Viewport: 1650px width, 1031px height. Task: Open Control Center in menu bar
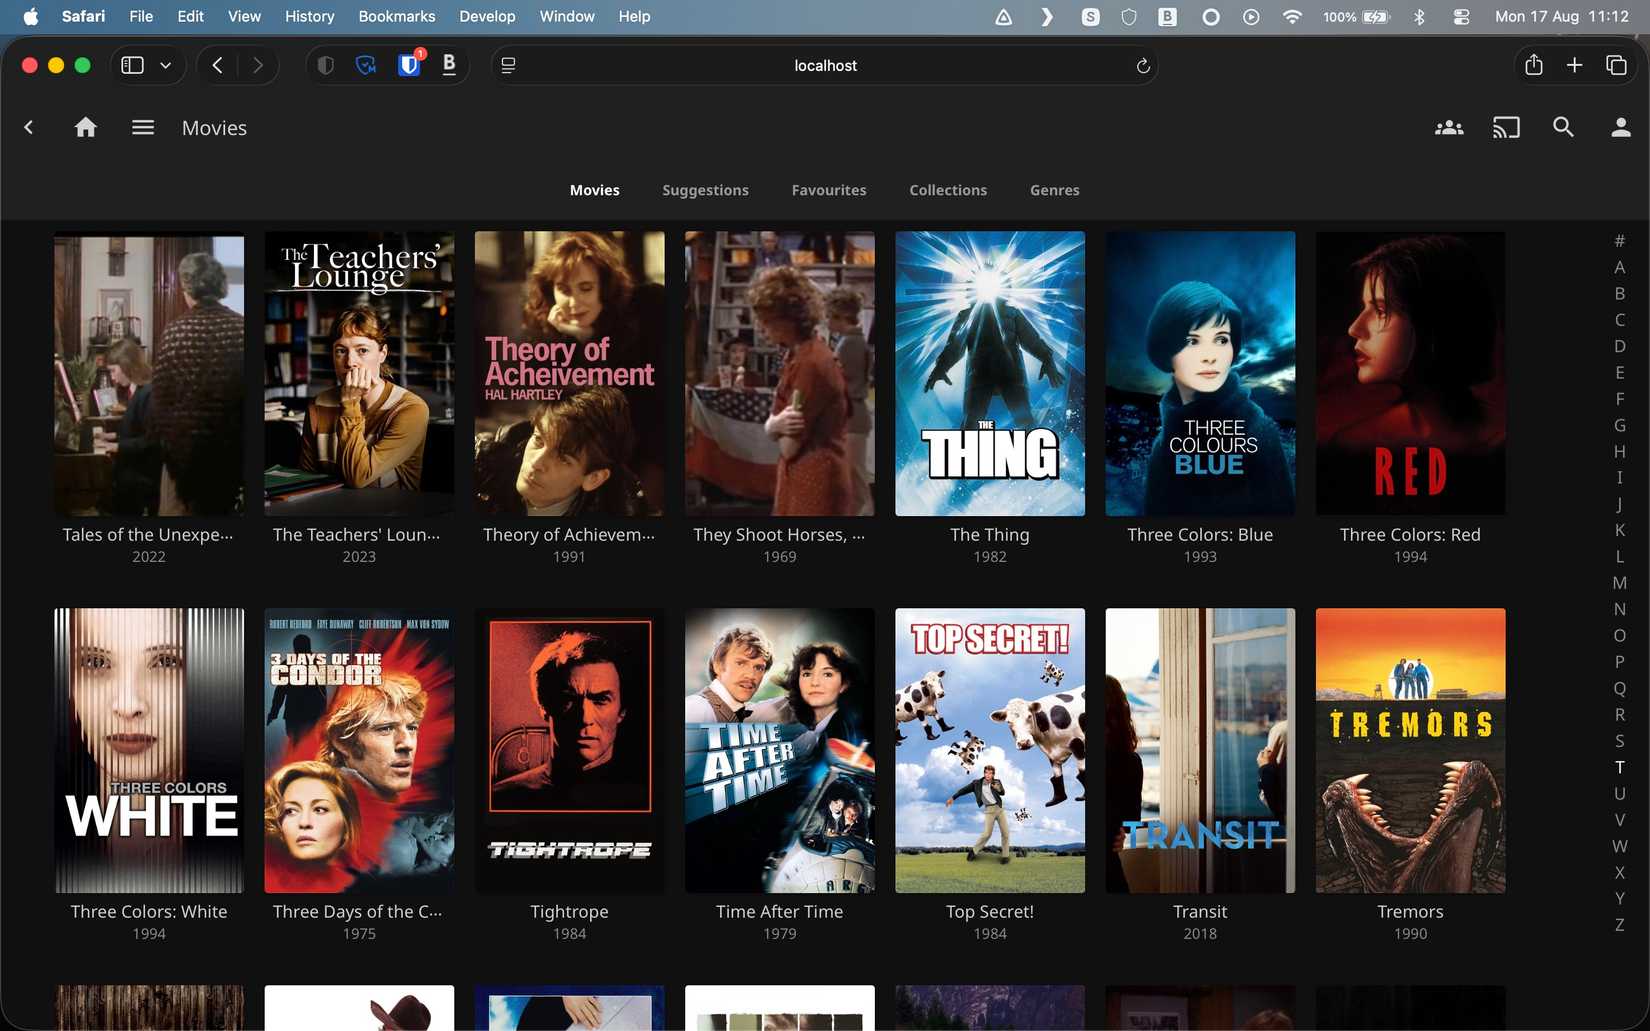(x=1461, y=17)
